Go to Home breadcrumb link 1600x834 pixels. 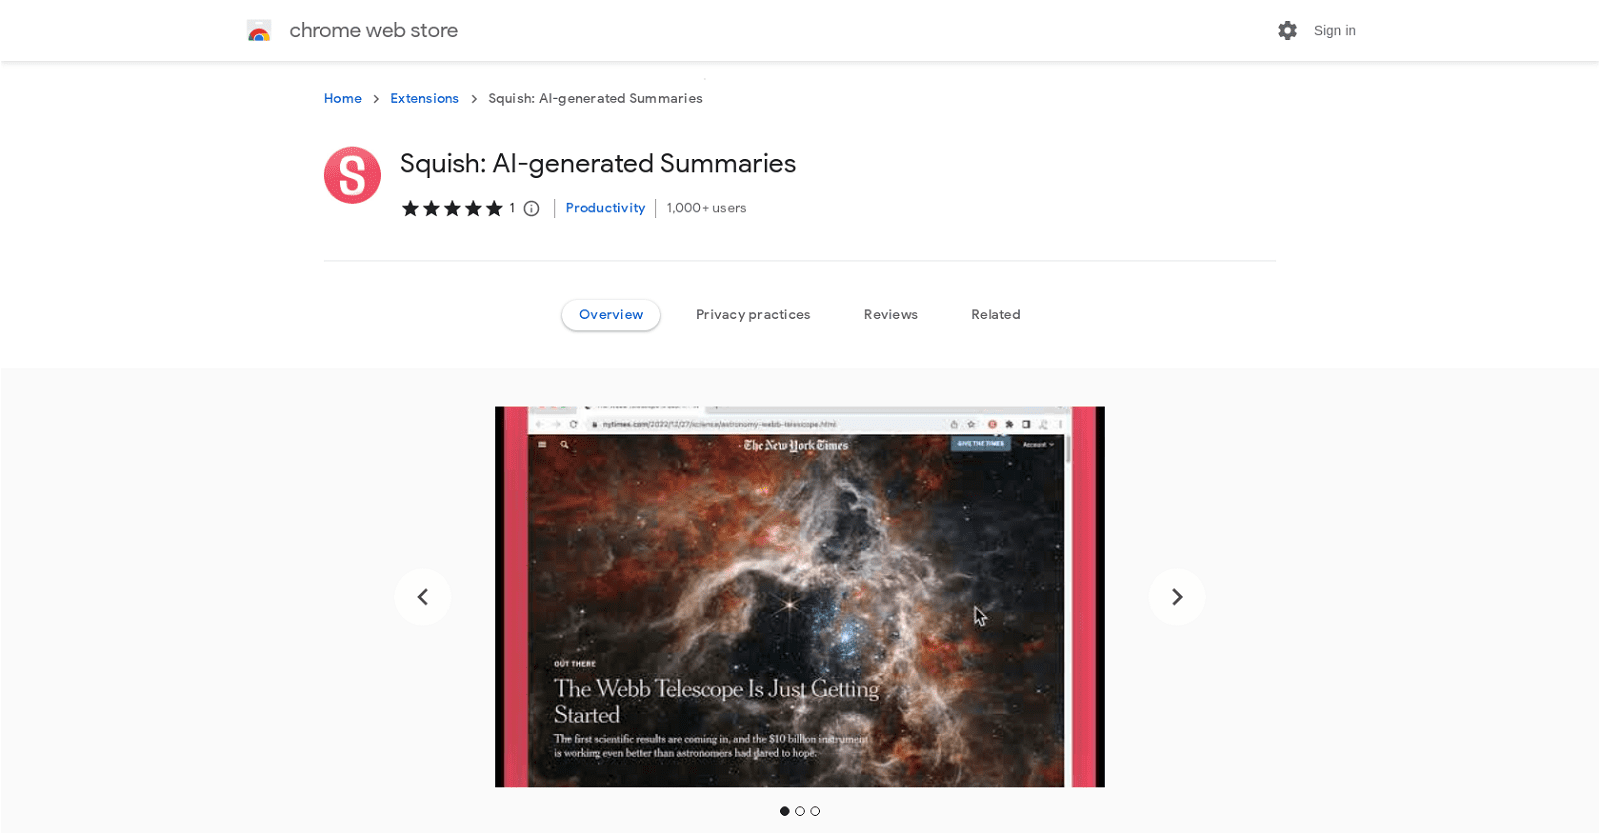pos(343,98)
